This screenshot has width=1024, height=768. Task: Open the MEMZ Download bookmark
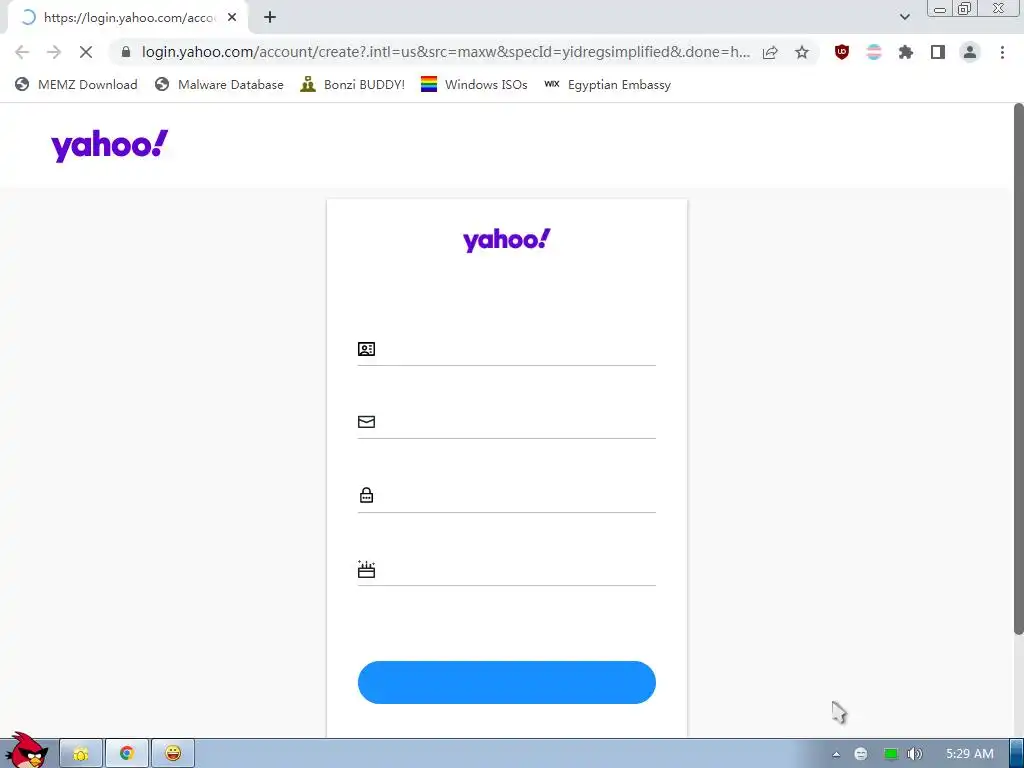point(76,84)
